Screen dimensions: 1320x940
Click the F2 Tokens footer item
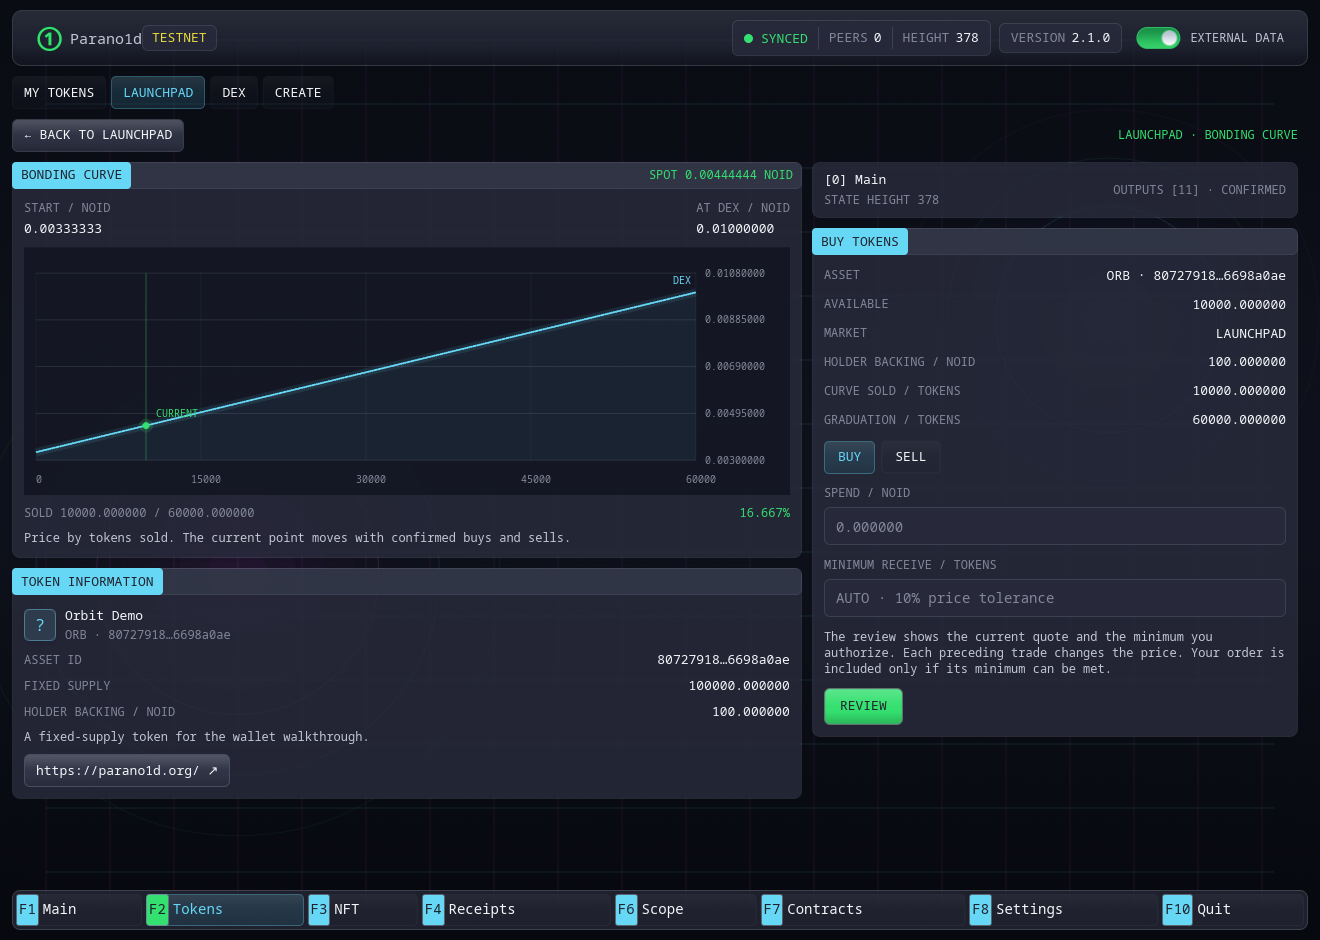coord(224,909)
